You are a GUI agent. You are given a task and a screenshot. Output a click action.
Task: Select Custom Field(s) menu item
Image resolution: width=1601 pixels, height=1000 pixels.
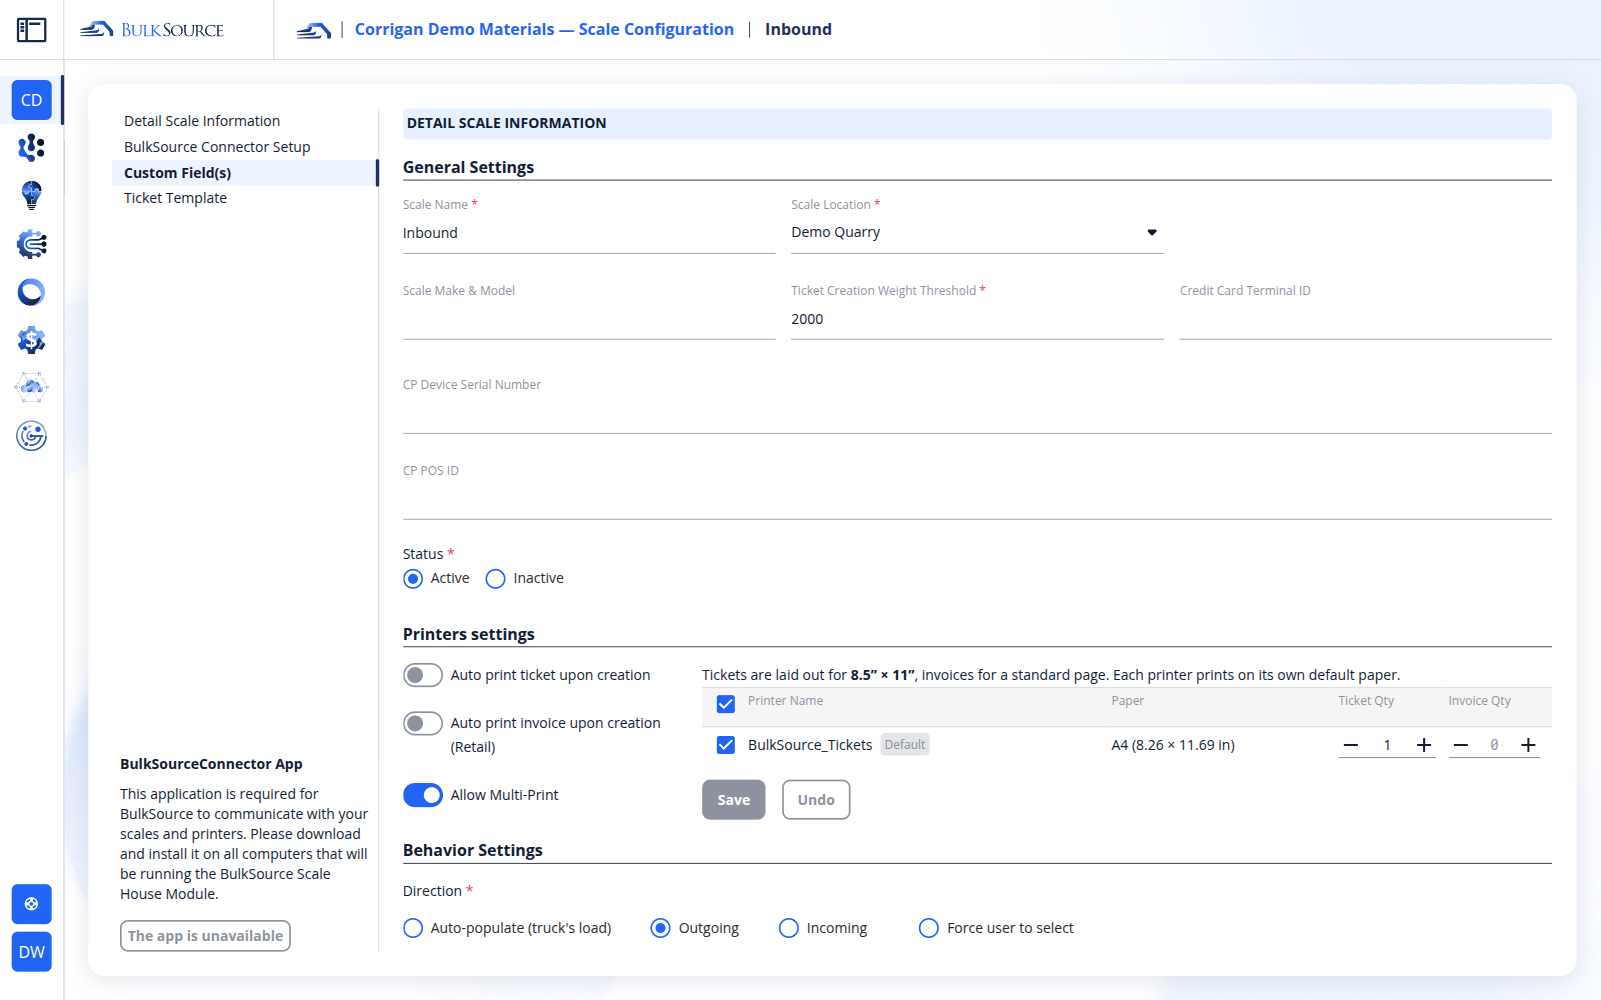click(x=244, y=173)
